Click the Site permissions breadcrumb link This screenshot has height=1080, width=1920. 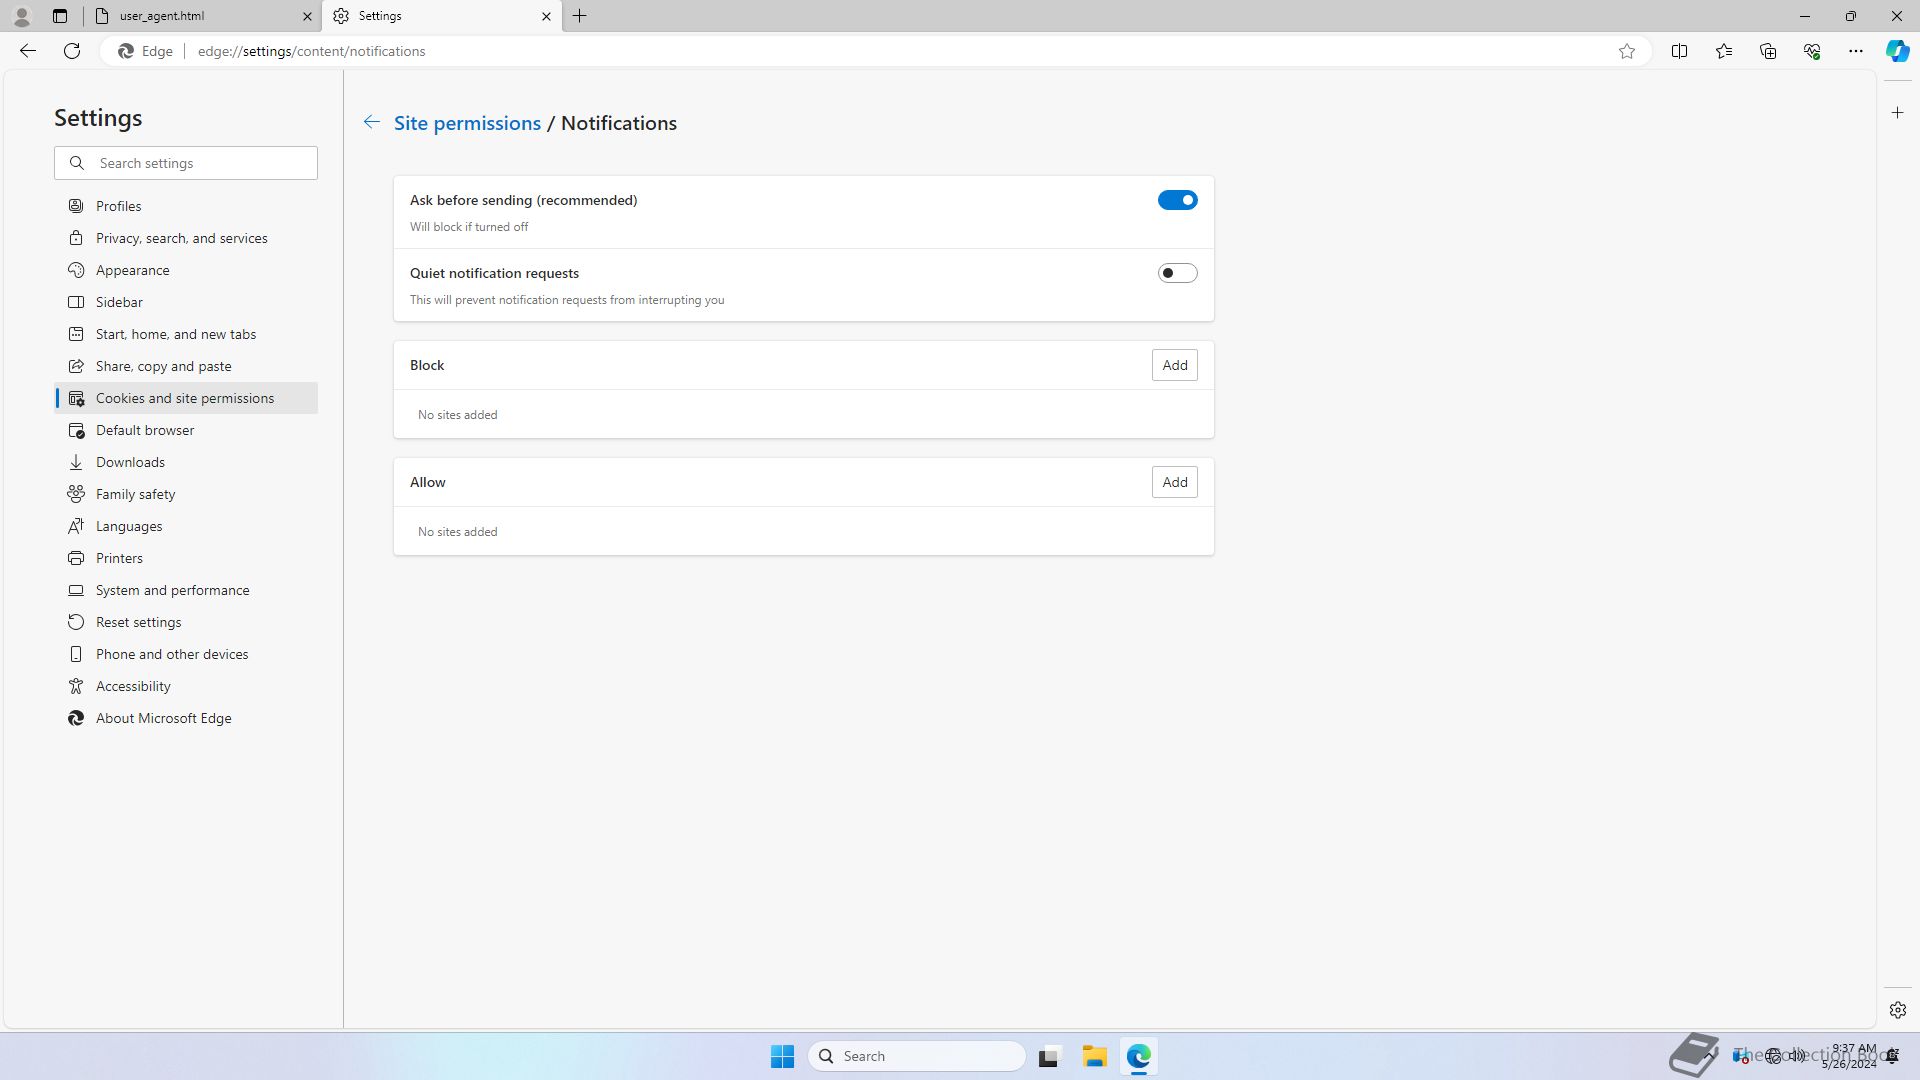point(467,123)
